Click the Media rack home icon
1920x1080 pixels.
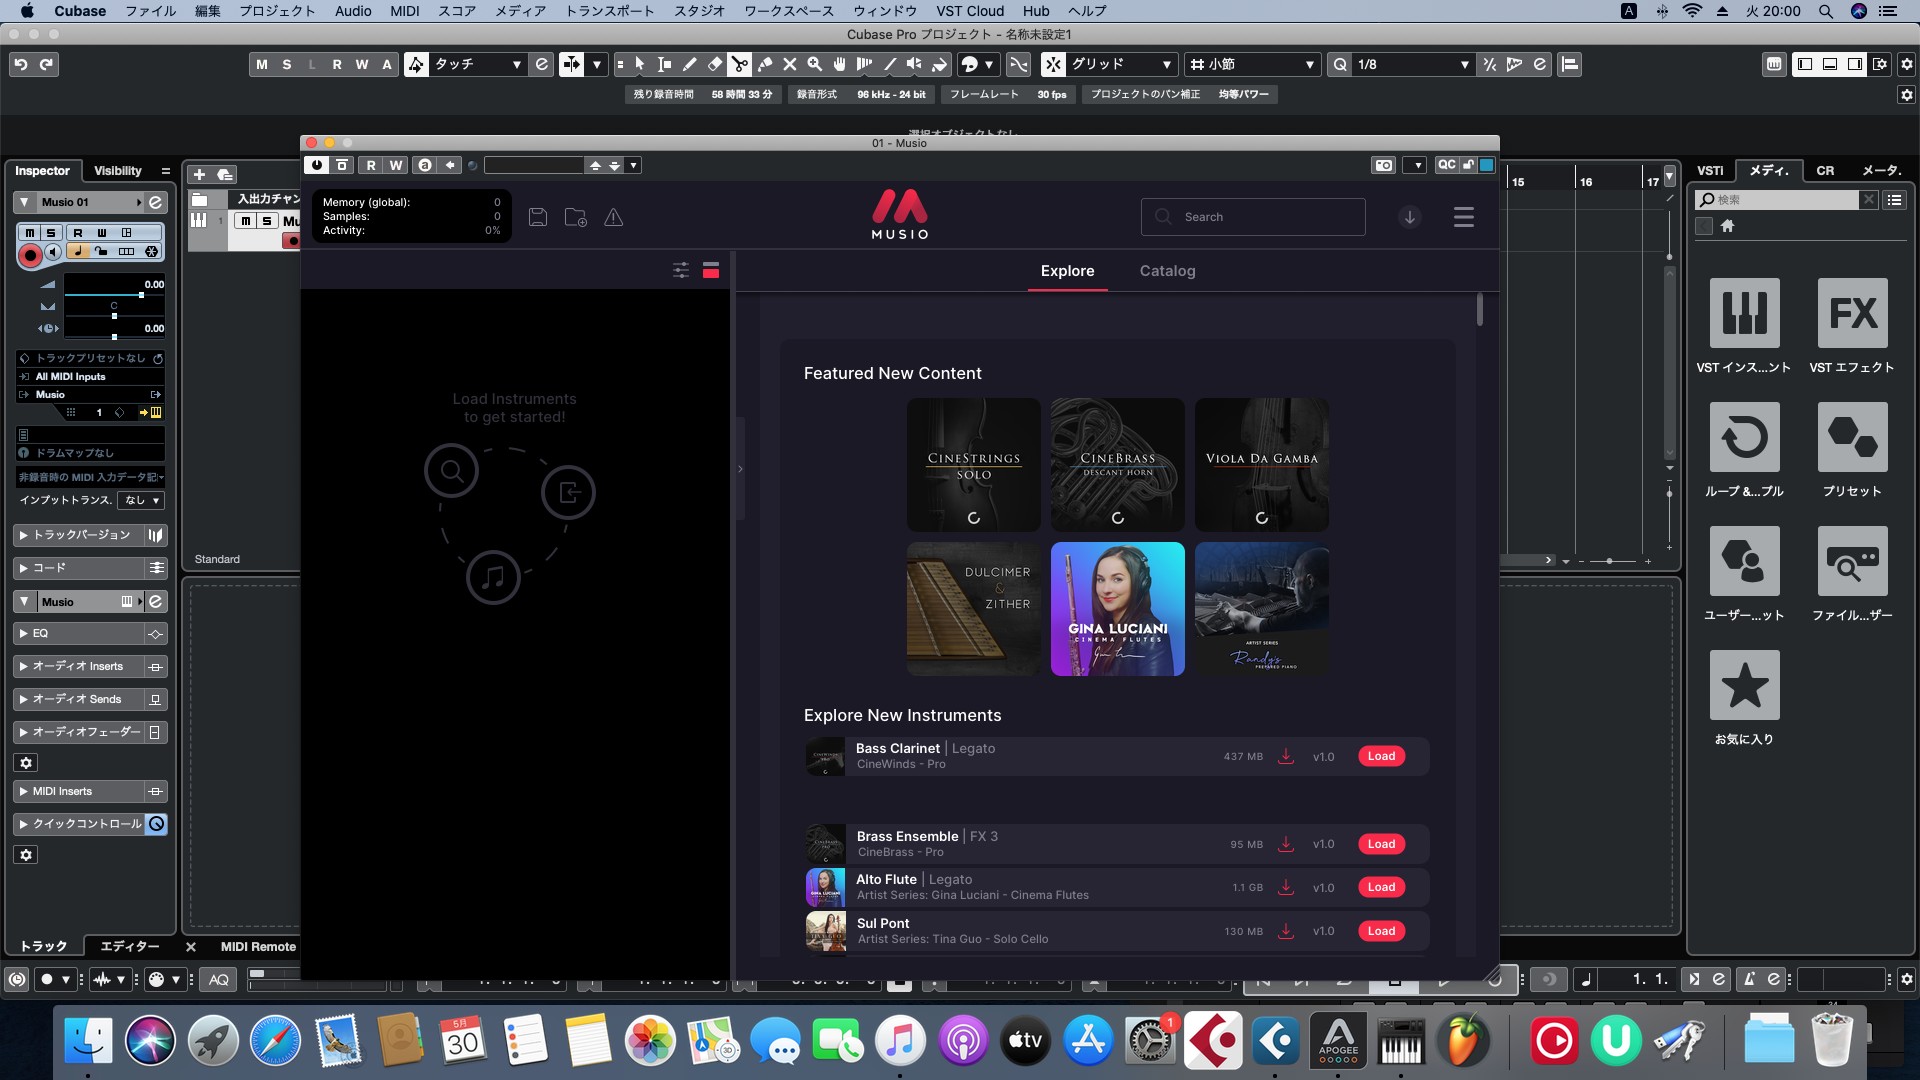(x=1727, y=226)
